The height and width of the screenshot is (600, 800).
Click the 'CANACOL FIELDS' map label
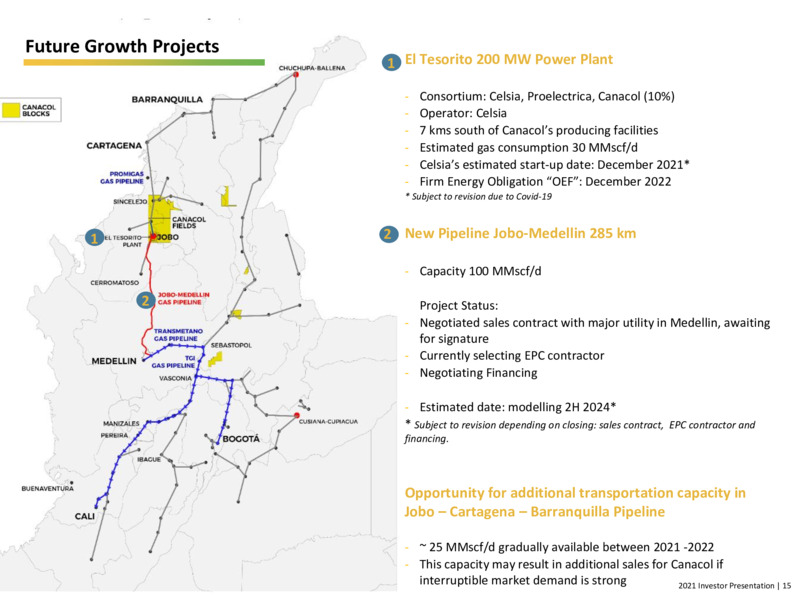pos(189,222)
